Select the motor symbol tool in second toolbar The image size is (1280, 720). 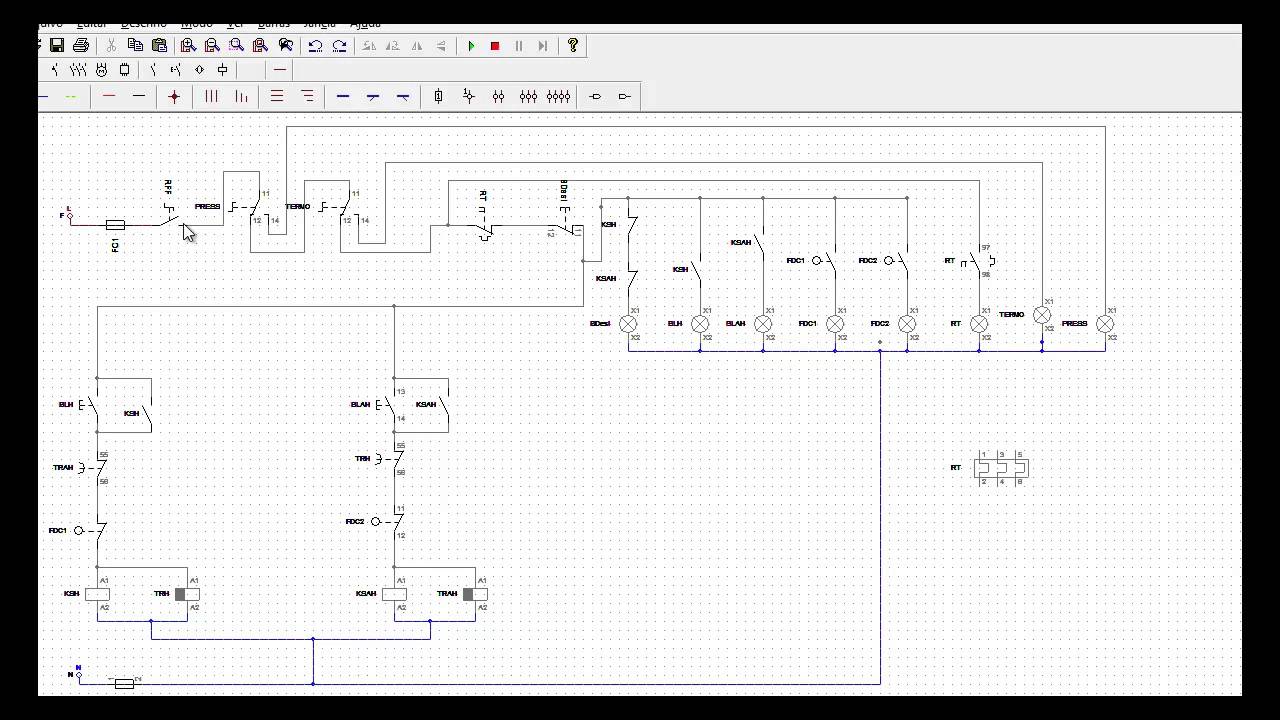click(x=101, y=70)
